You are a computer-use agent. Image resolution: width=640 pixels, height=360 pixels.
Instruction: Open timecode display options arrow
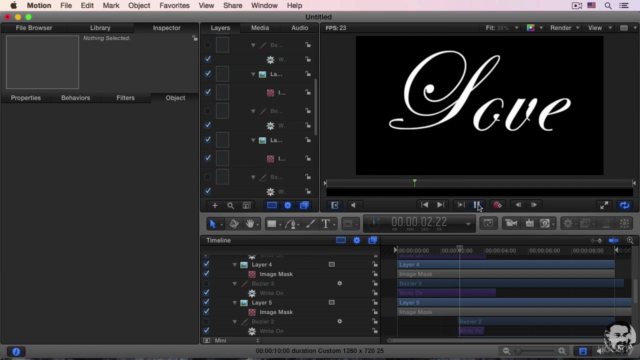point(468,224)
